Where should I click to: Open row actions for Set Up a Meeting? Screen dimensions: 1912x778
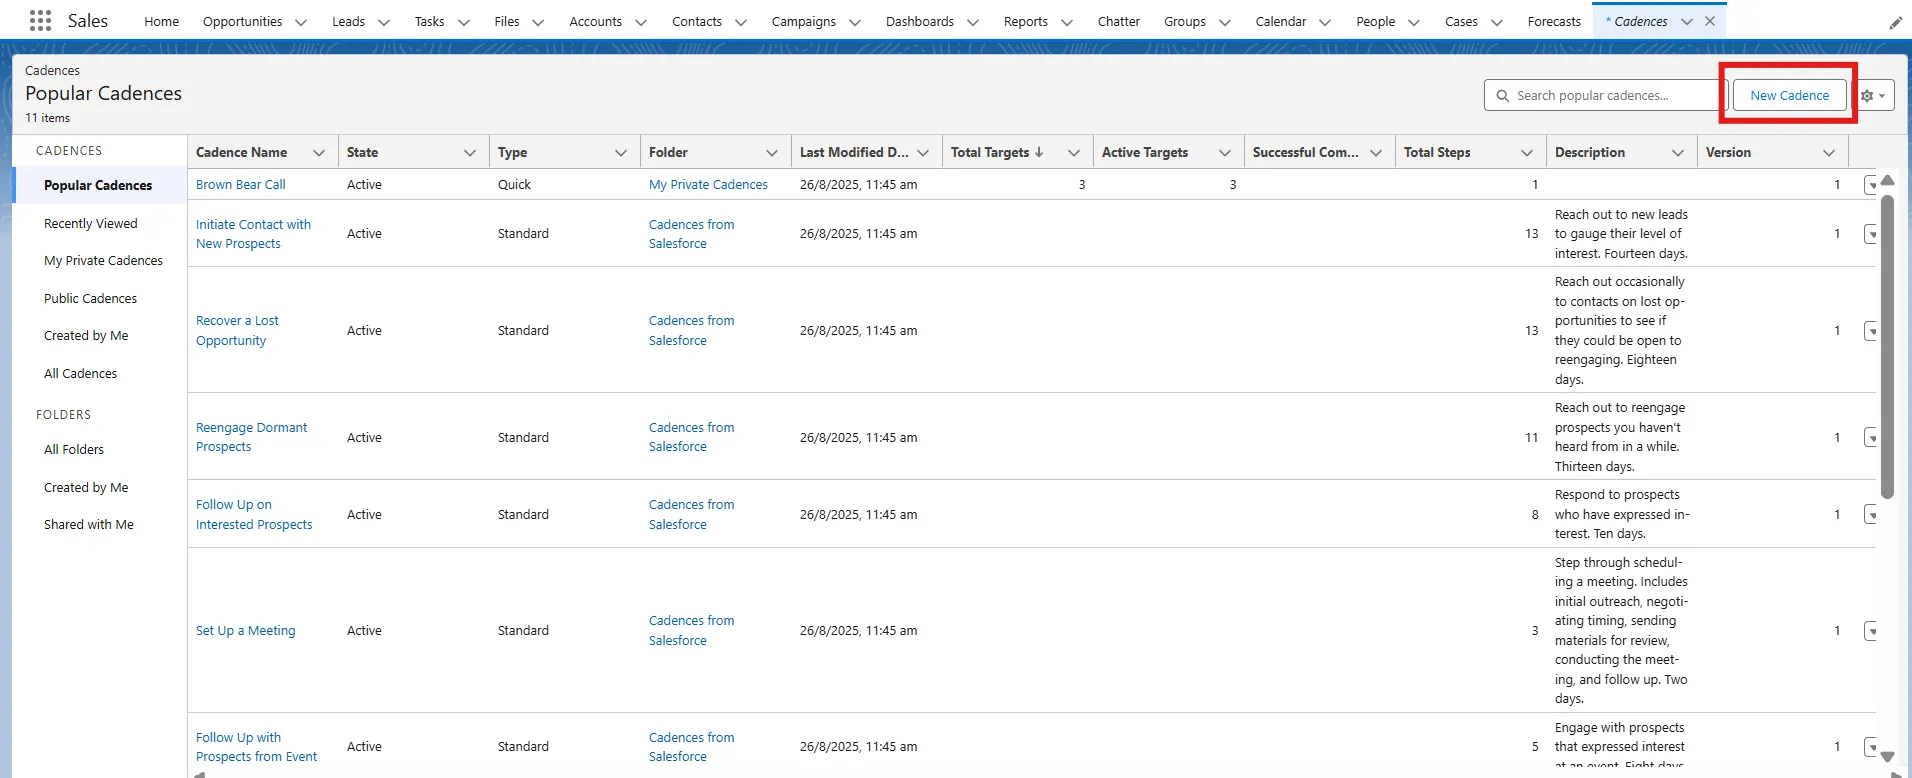pyautogui.click(x=1871, y=631)
